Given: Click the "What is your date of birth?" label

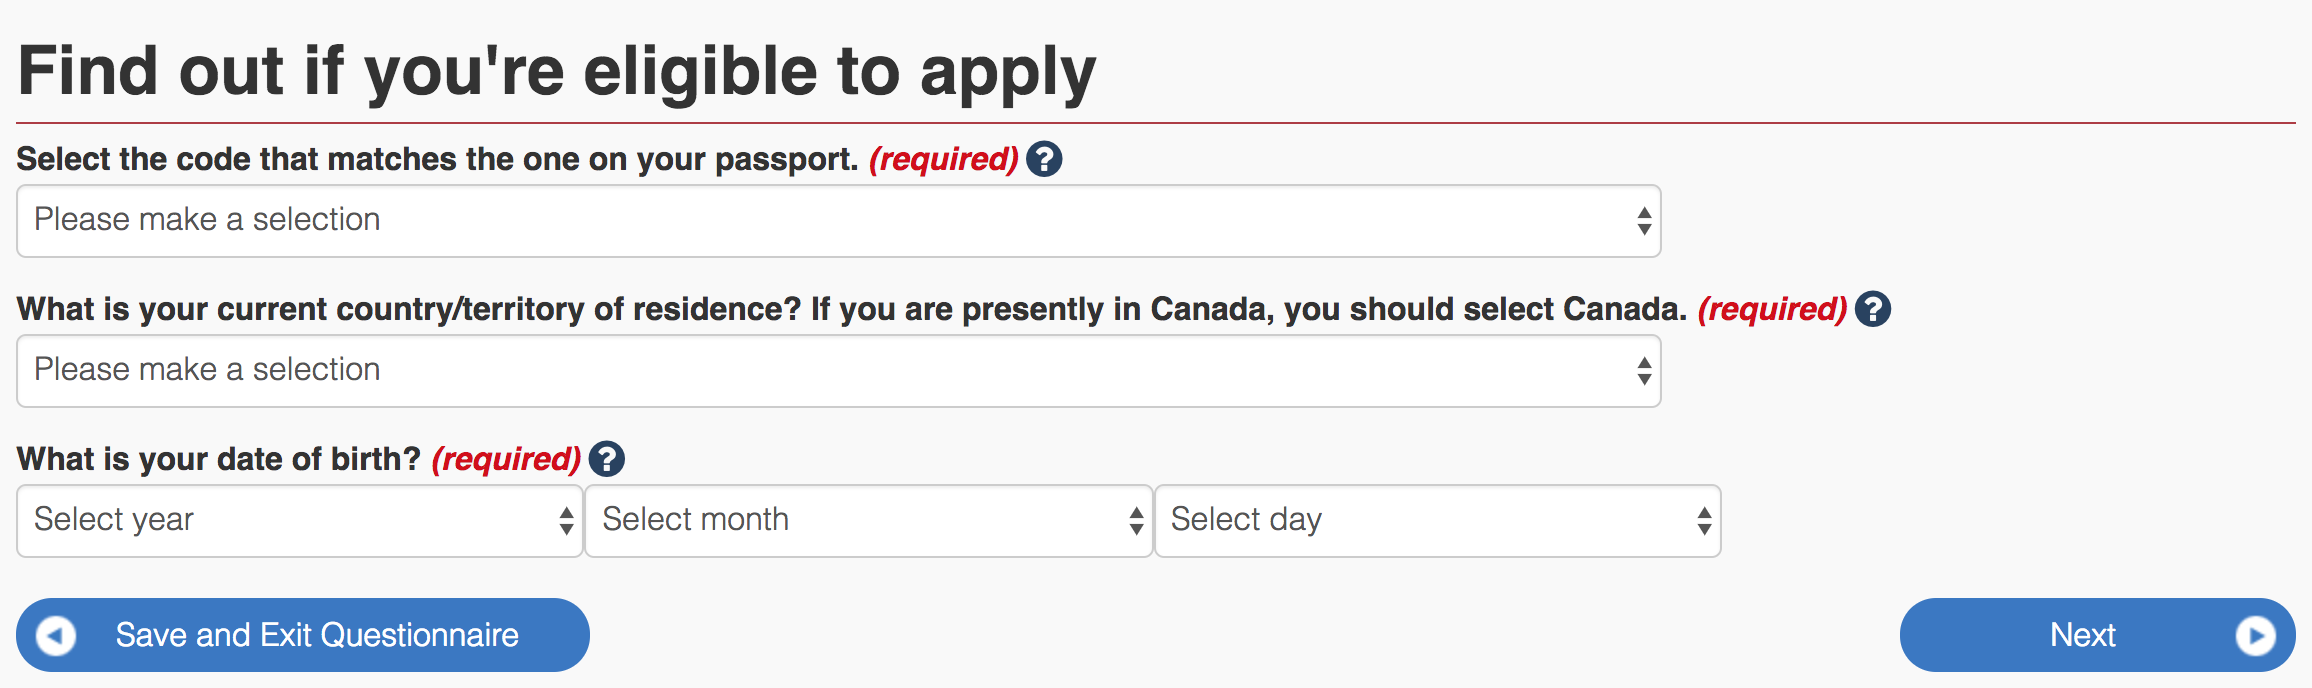Looking at the screenshot, I should 219,459.
